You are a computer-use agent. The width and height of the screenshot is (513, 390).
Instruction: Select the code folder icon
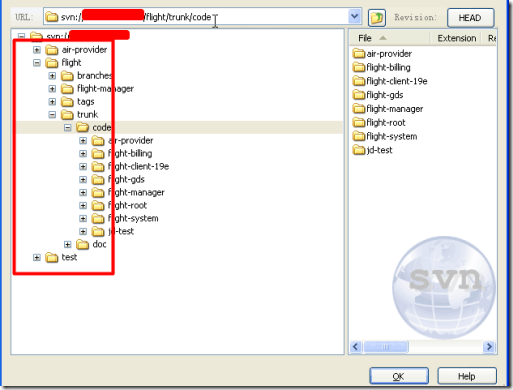[82, 127]
